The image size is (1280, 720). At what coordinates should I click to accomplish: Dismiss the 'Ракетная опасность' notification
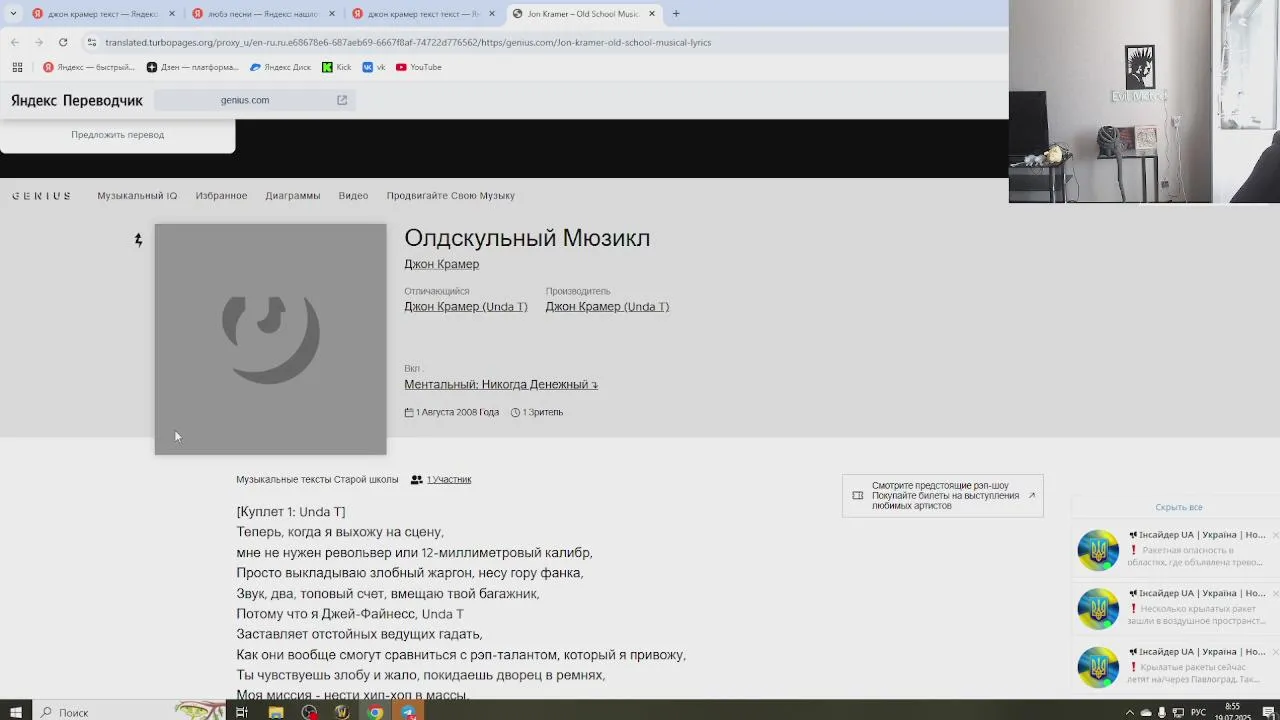click(1275, 535)
